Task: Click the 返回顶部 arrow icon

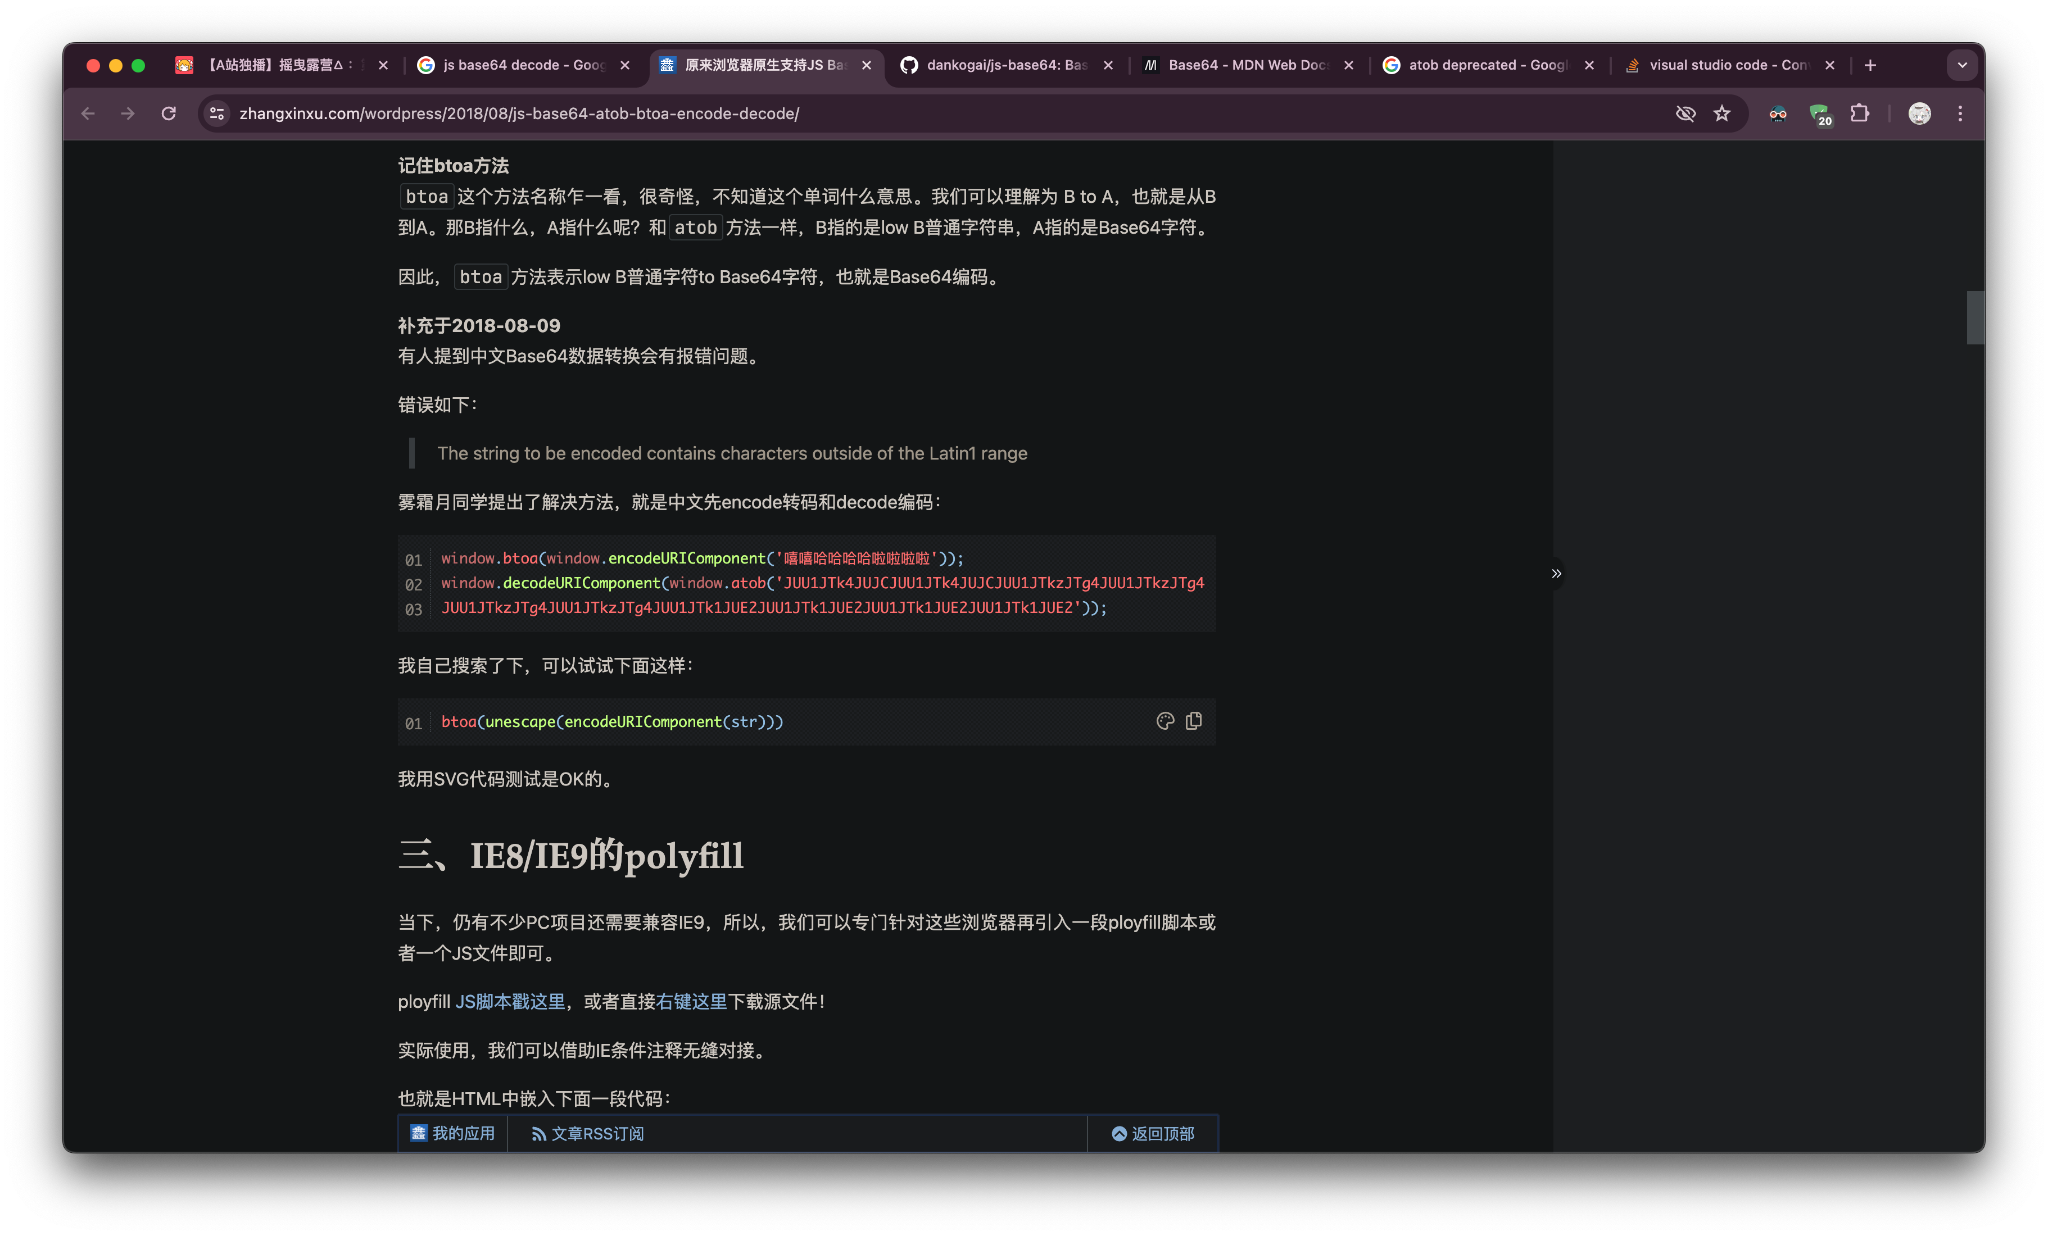Action: click(1118, 1133)
